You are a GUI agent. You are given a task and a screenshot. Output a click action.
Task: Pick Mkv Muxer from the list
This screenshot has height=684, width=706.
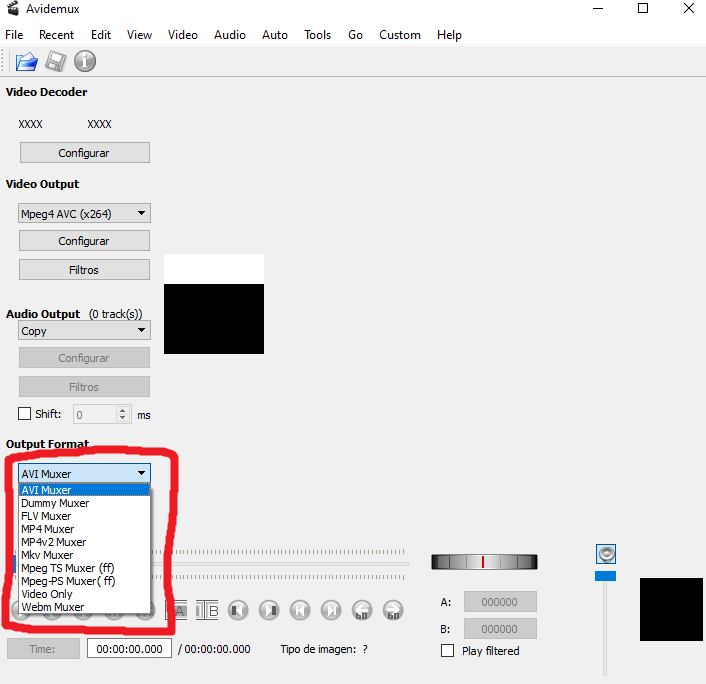84,555
